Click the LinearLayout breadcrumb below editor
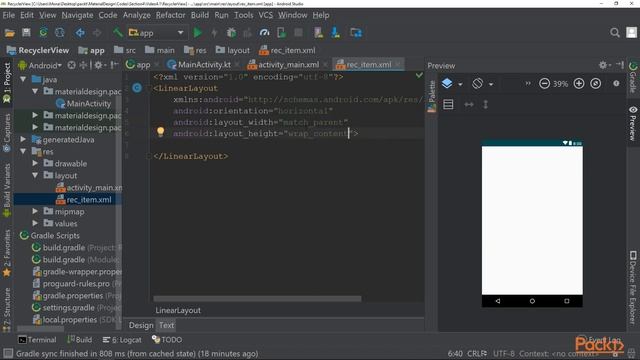640x360 pixels. click(x=178, y=310)
